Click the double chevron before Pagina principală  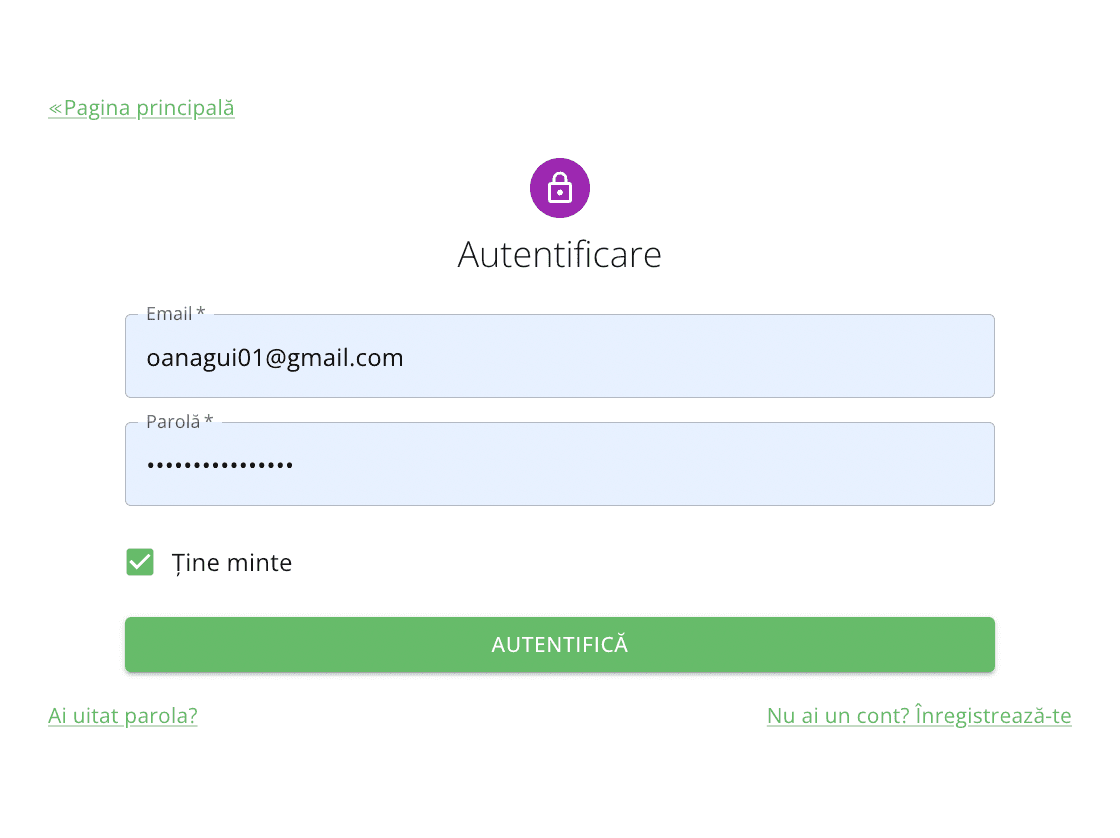56,109
